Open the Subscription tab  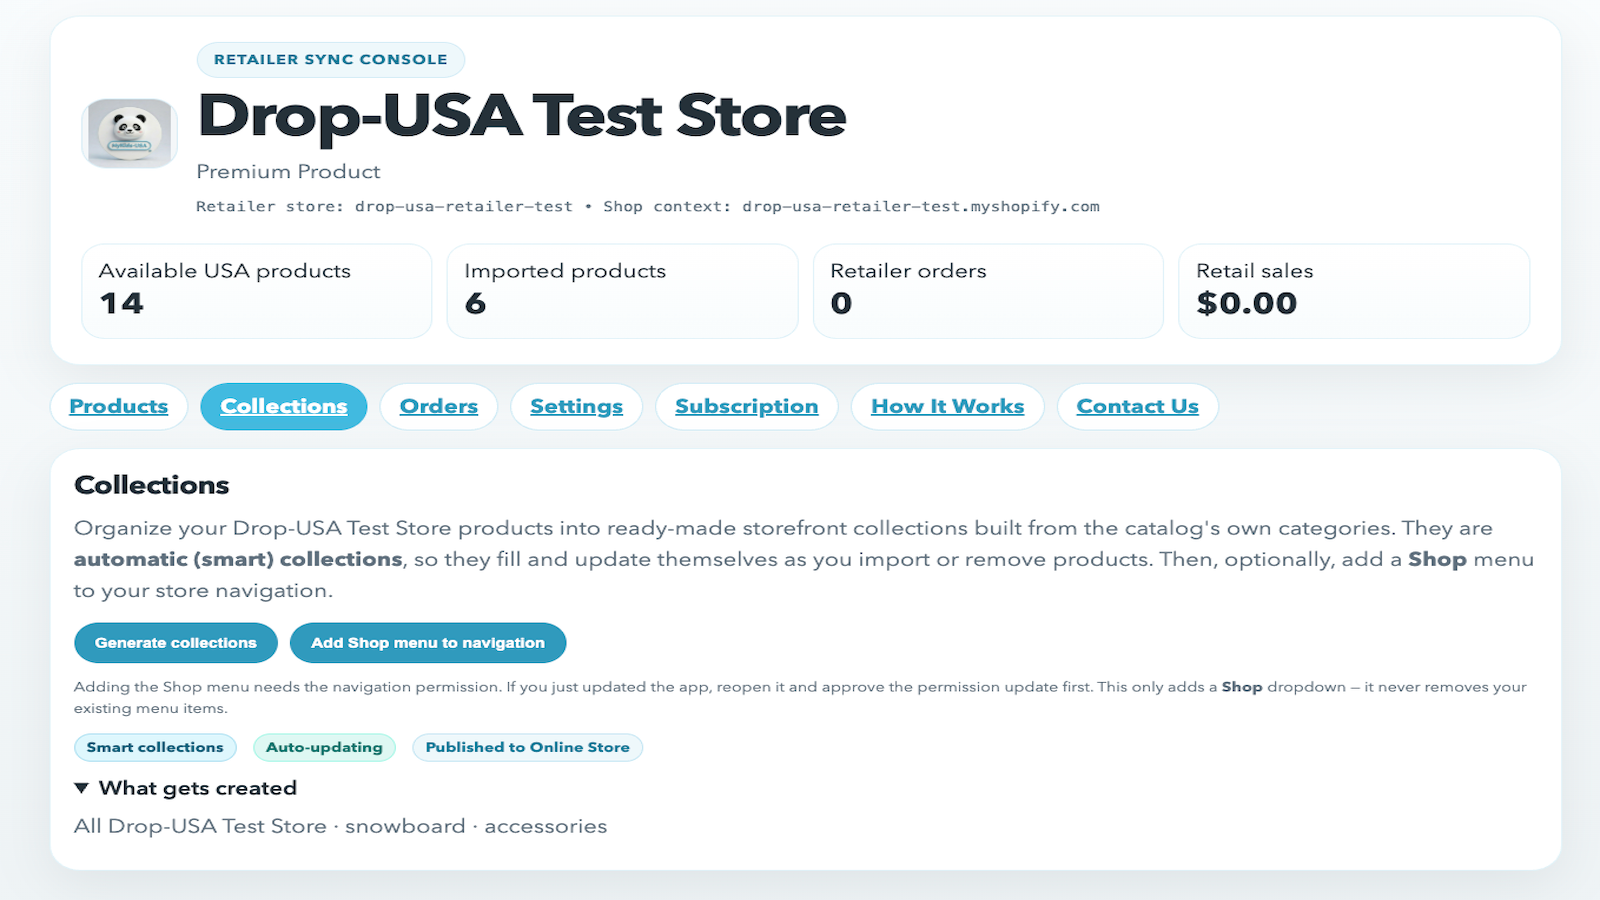pyautogui.click(x=747, y=406)
